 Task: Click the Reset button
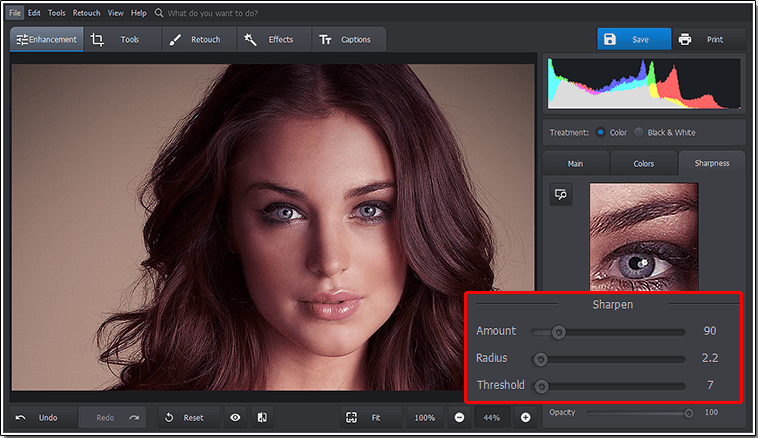(189, 417)
